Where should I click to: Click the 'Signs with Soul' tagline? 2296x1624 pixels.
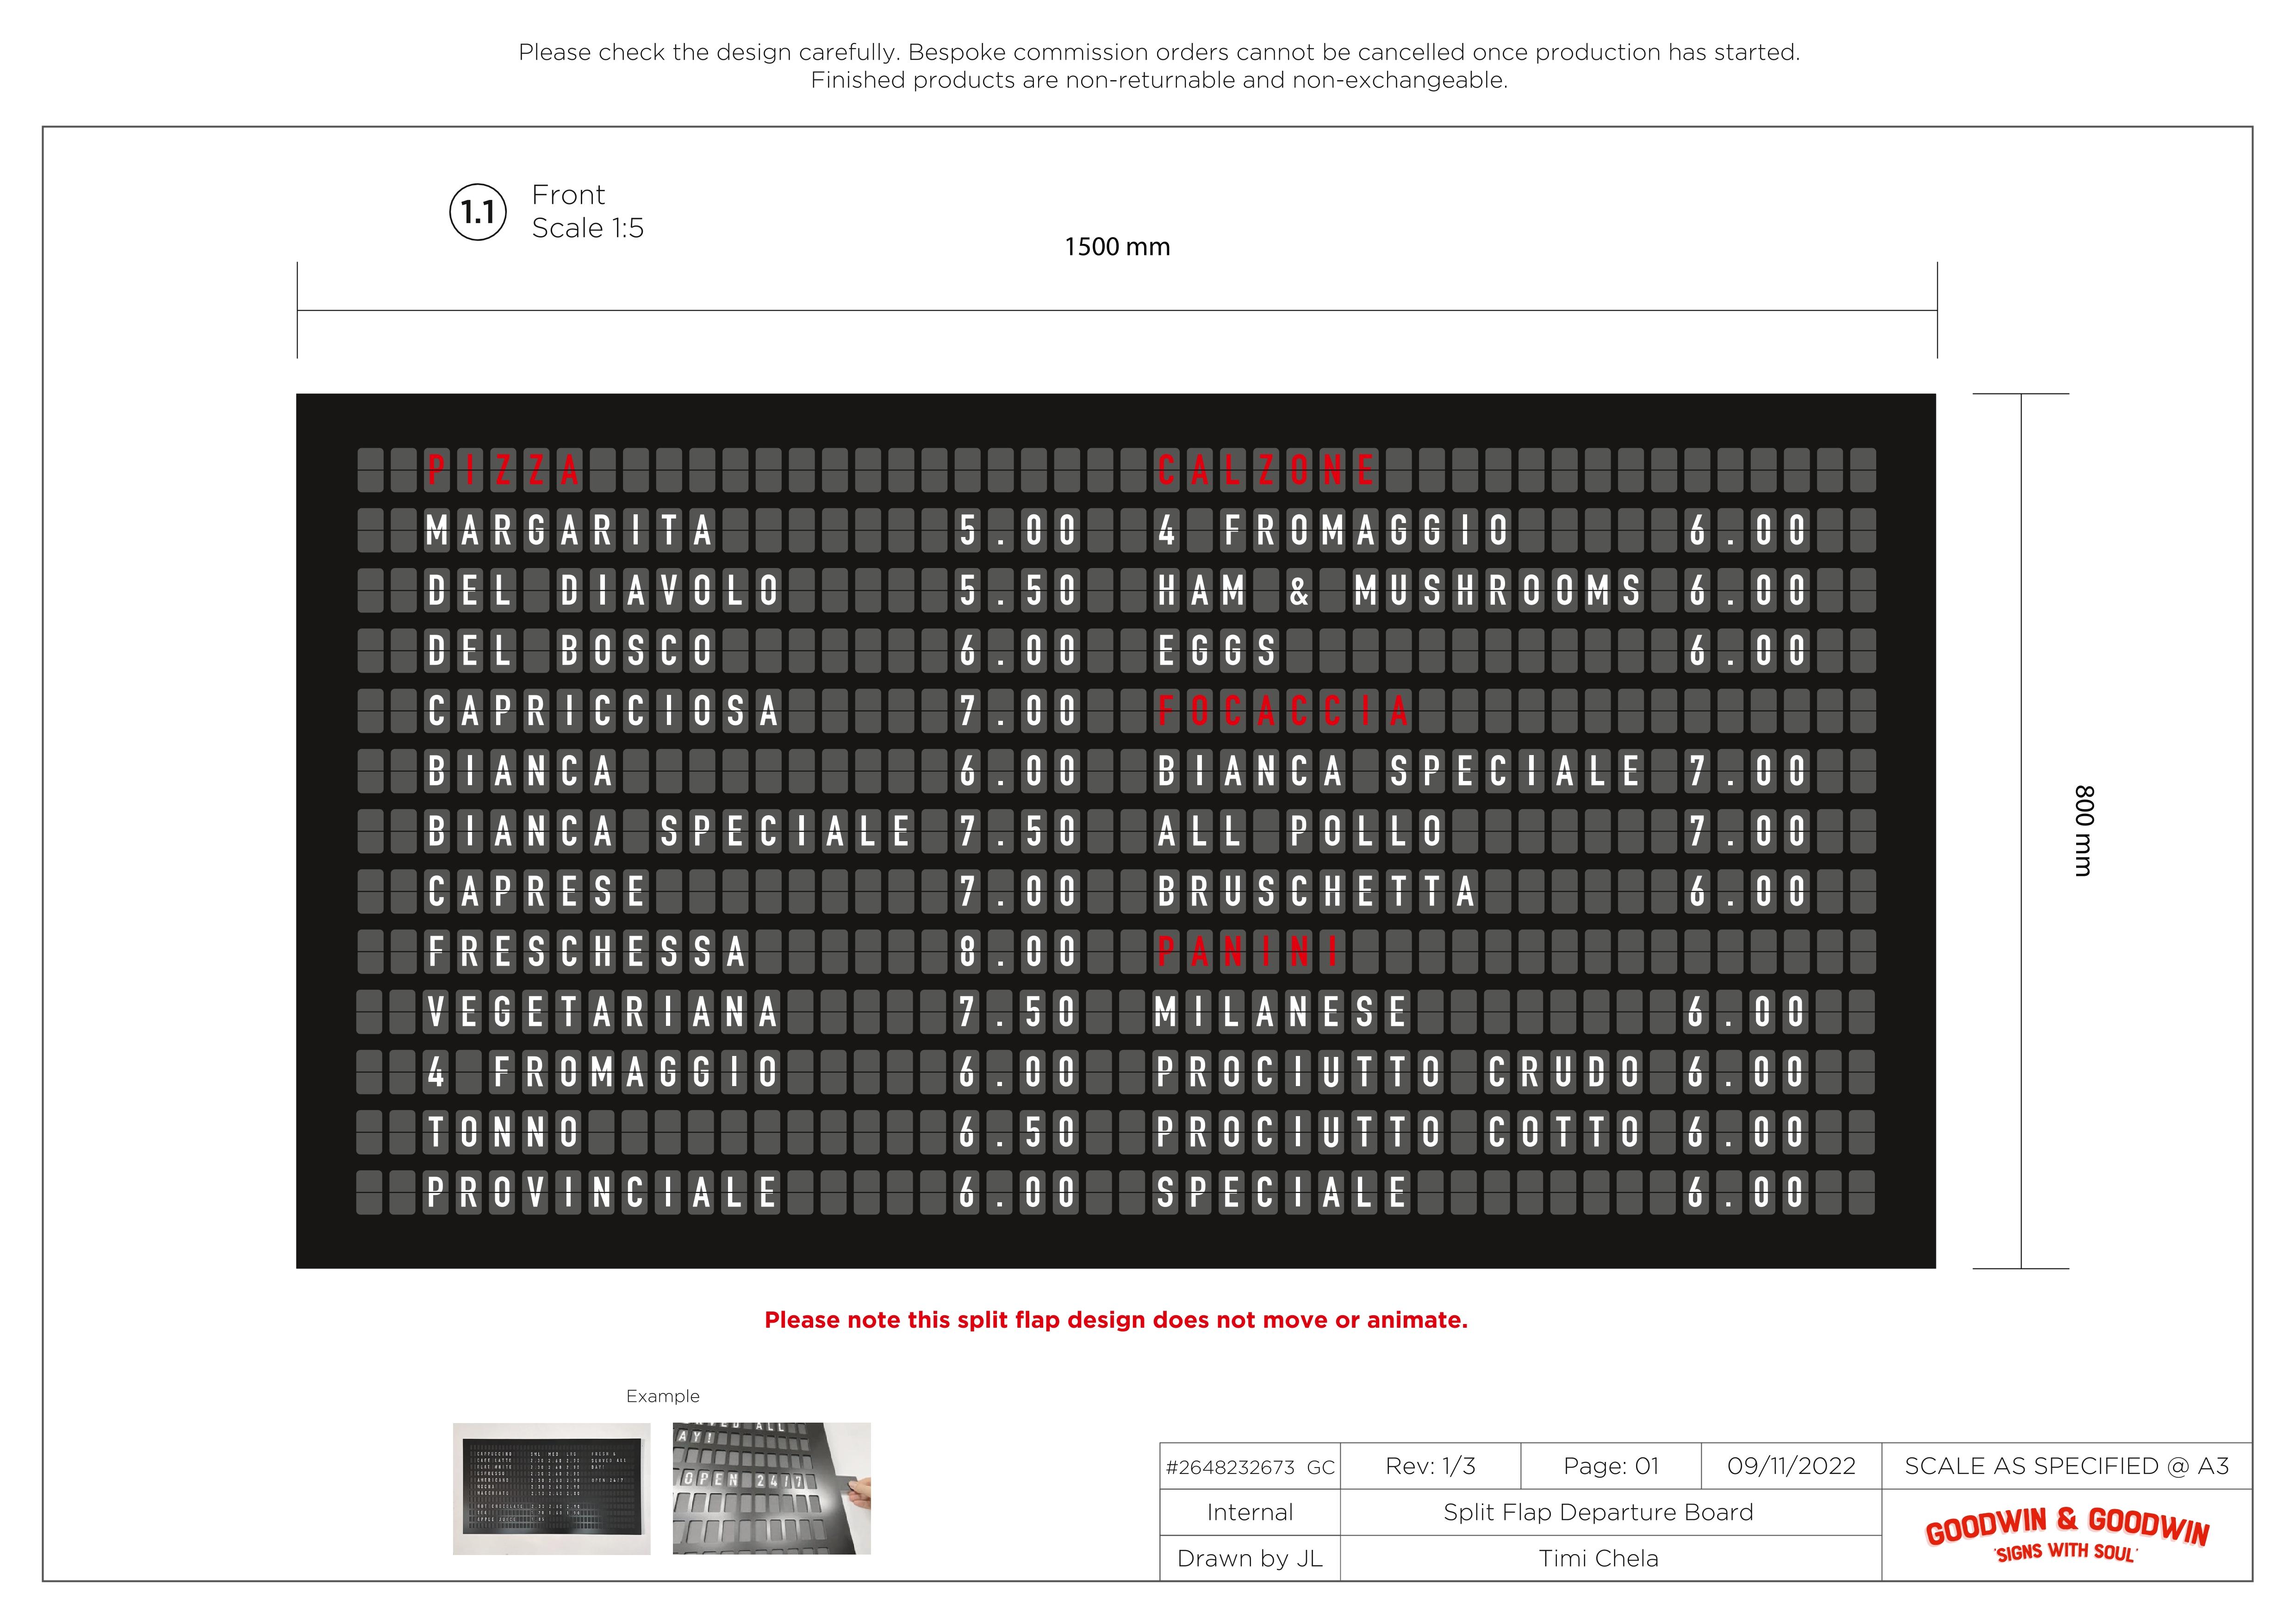(2066, 1553)
